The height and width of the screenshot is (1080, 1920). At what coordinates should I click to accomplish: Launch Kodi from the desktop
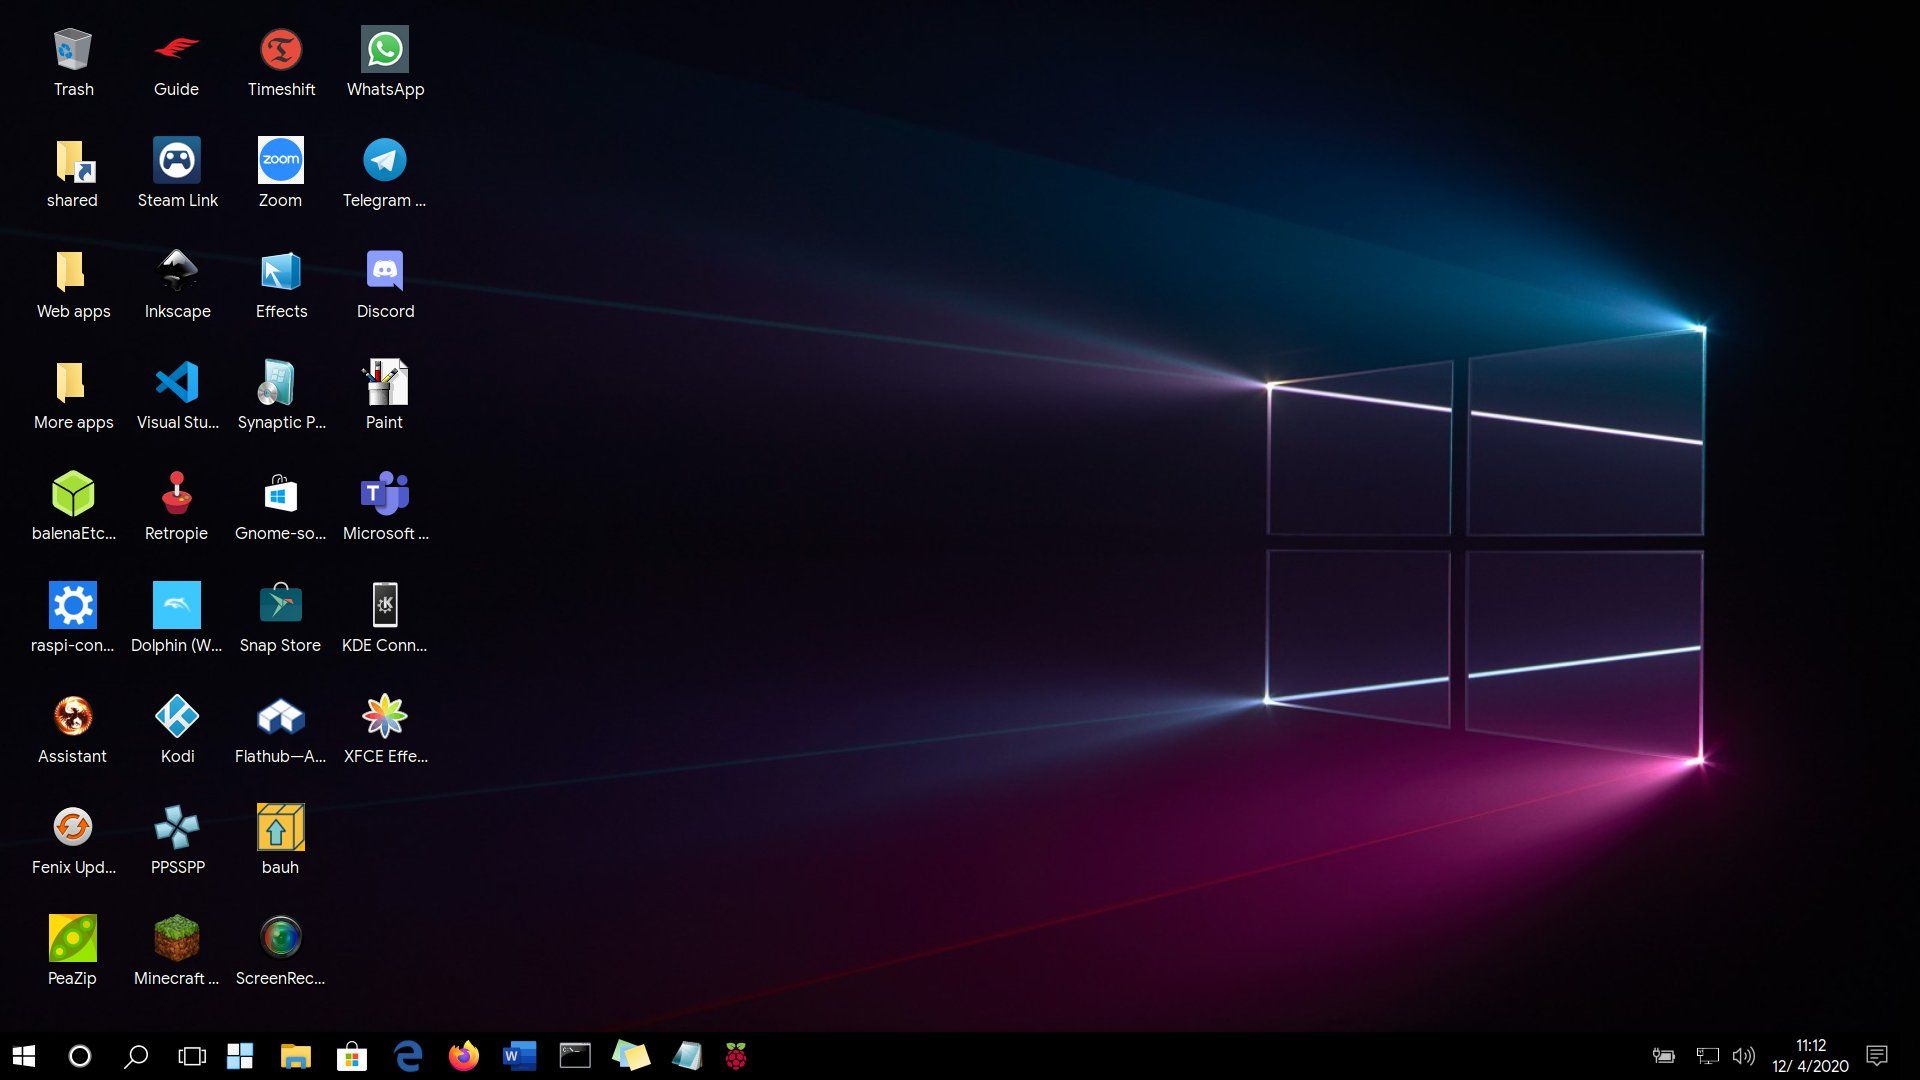[x=177, y=717]
